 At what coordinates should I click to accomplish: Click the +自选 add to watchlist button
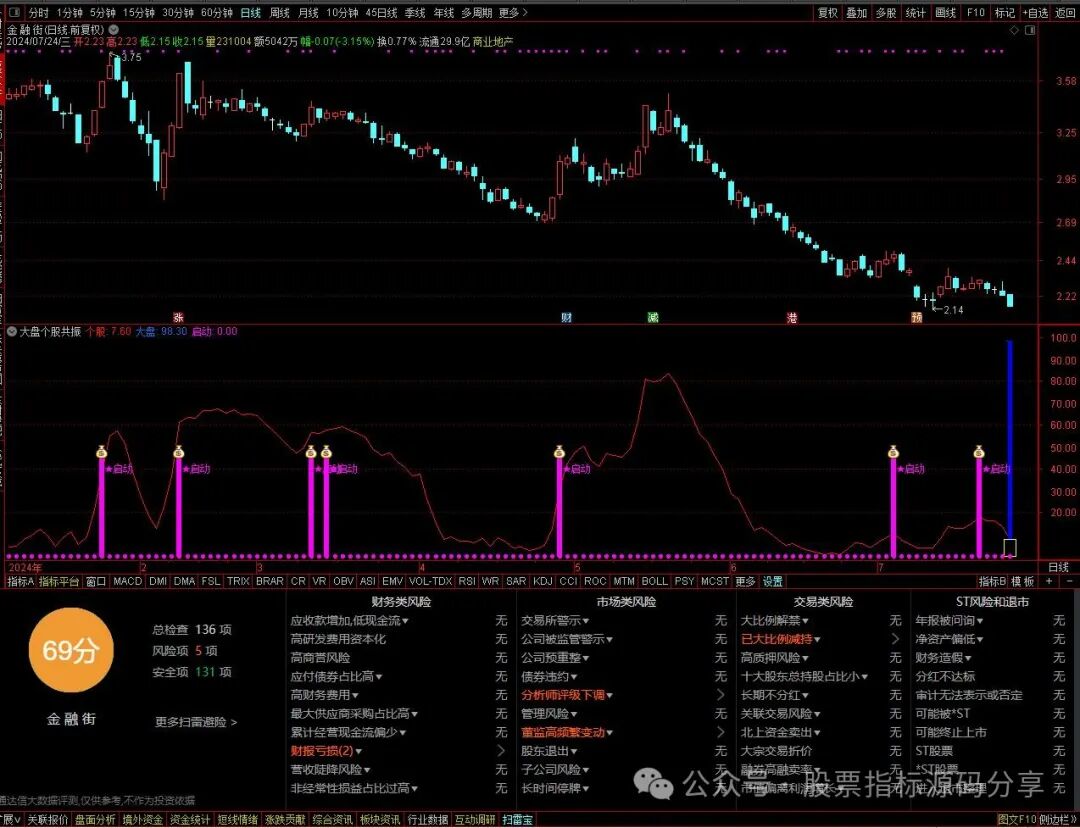(x=1035, y=12)
